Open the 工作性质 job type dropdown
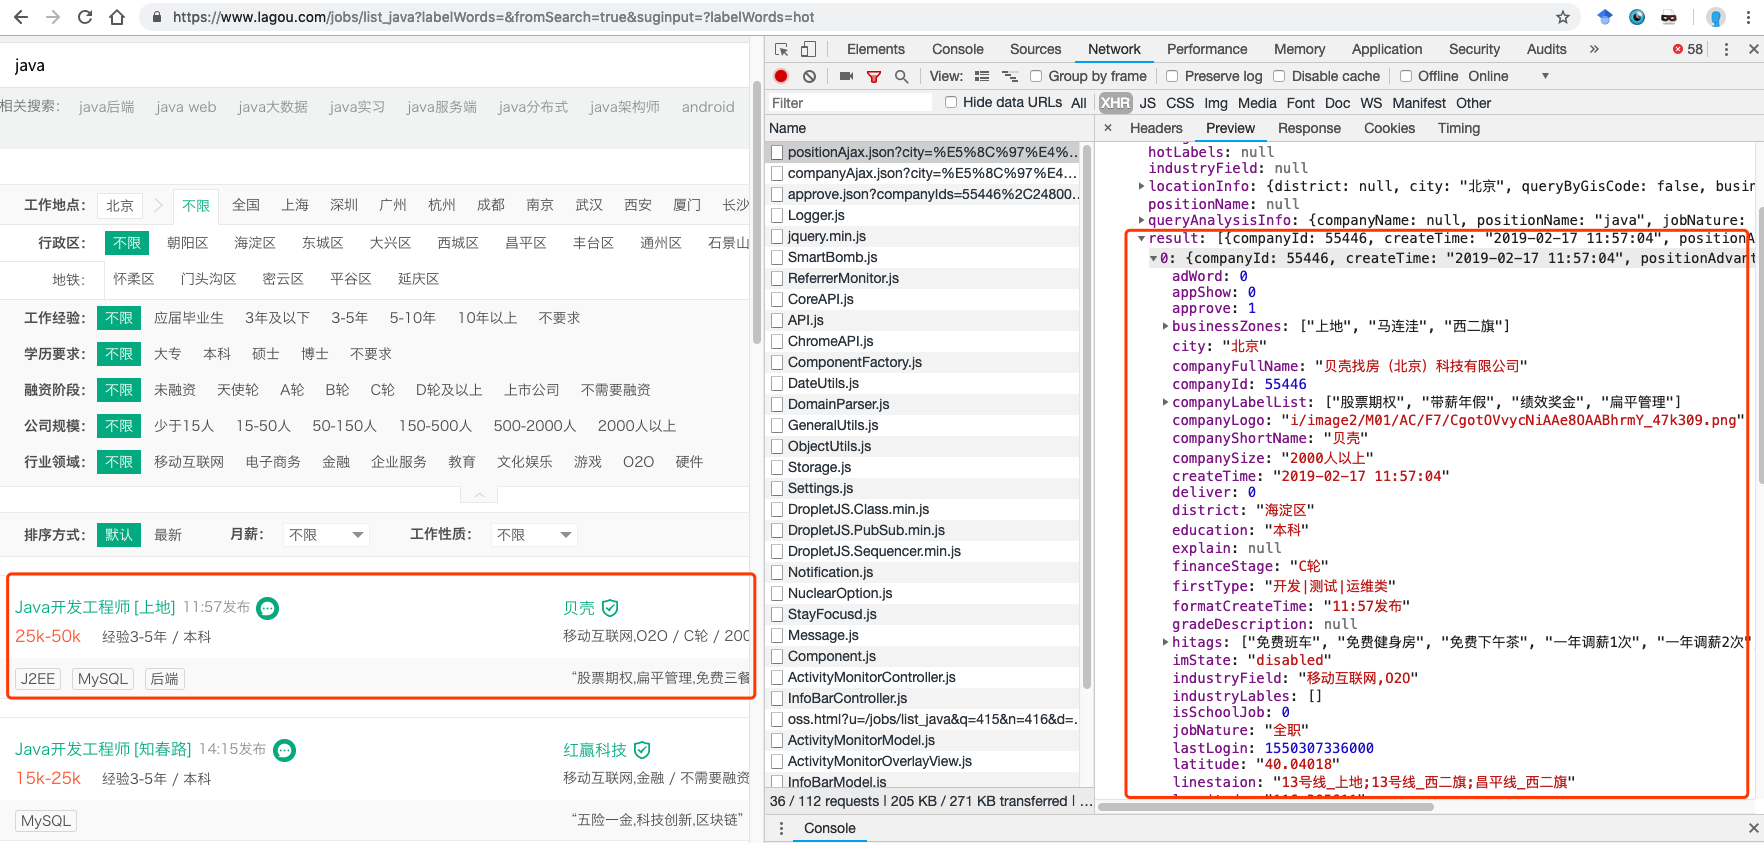Image resolution: width=1764 pixels, height=843 pixels. [x=534, y=535]
